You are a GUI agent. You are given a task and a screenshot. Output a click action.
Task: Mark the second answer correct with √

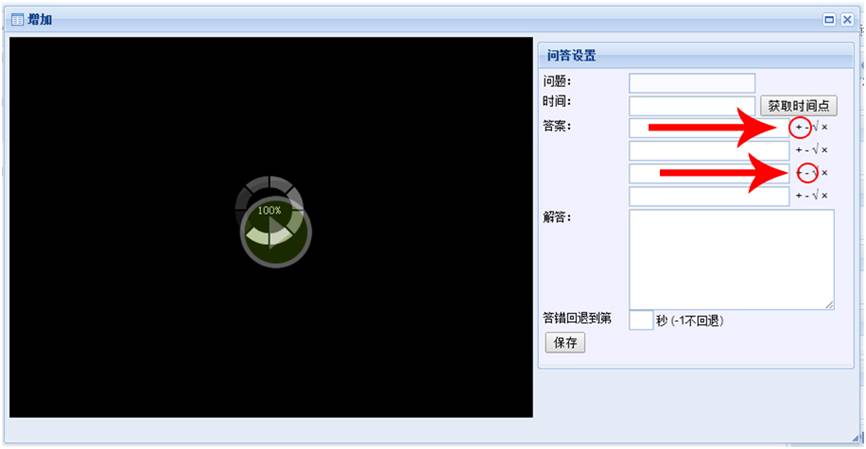(815, 150)
